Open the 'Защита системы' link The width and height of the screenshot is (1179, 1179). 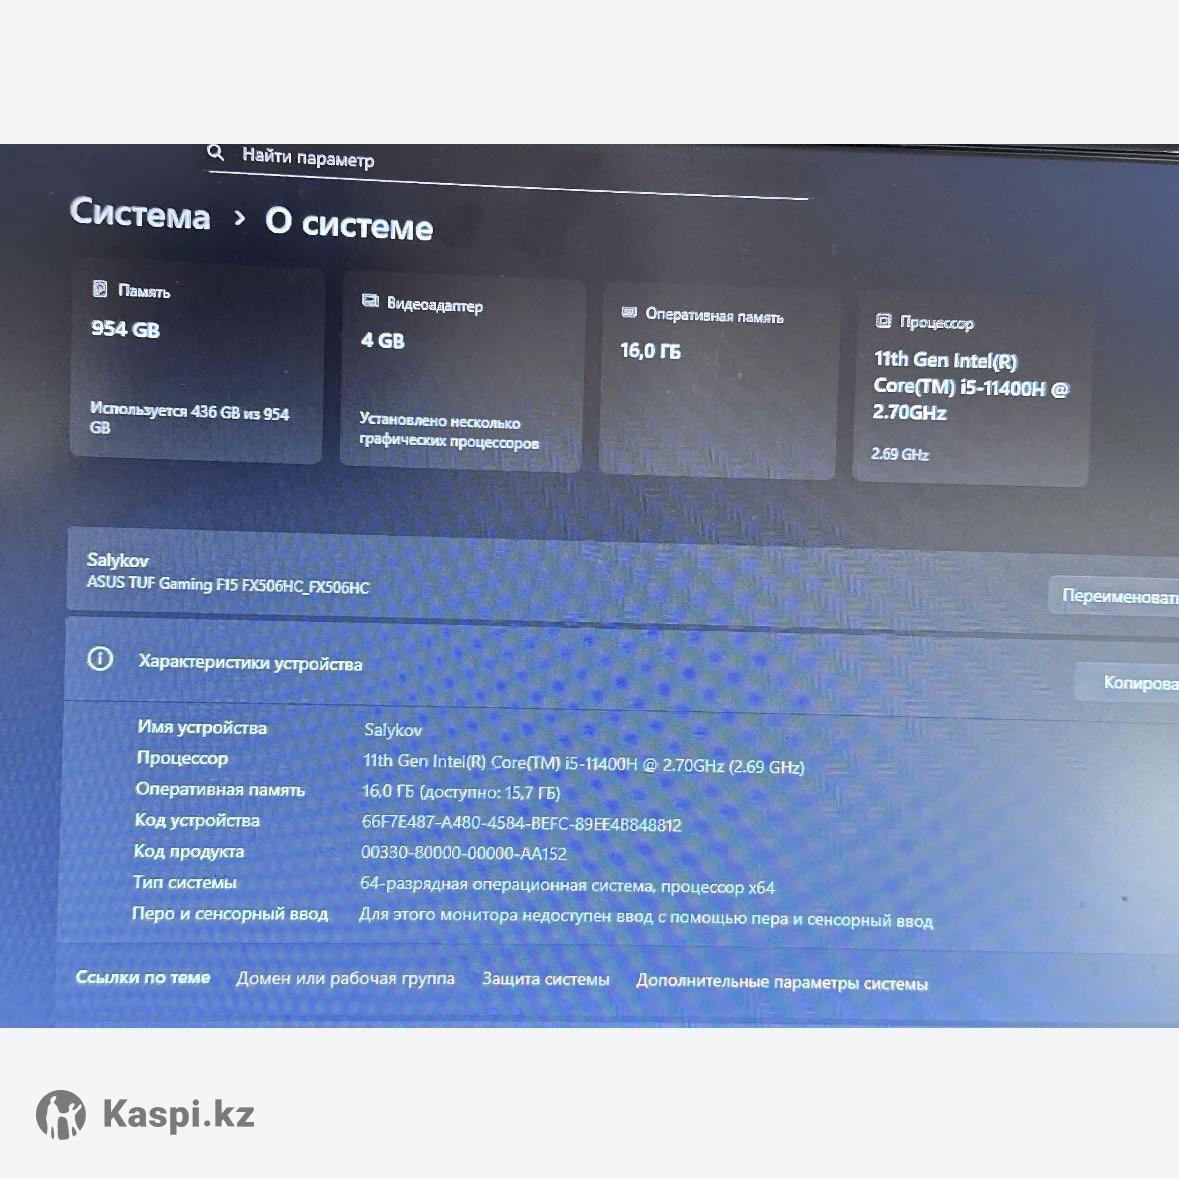point(545,980)
